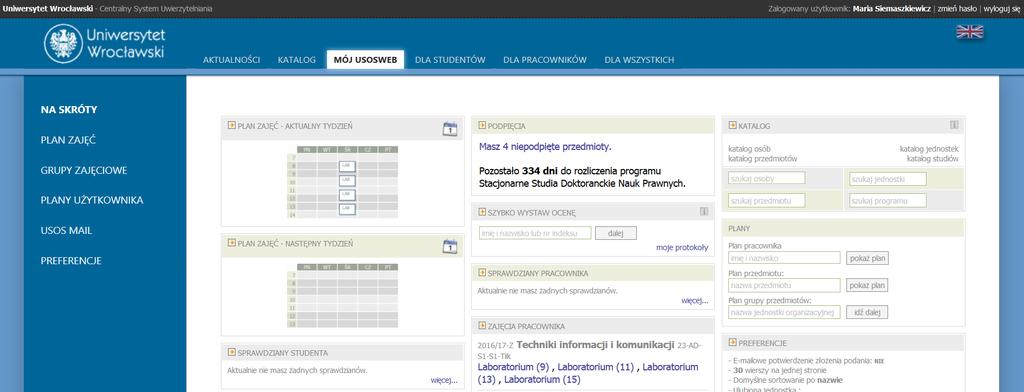The height and width of the screenshot is (392, 1024).
Task: Open the moje protokoły link
Action: click(682, 248)
